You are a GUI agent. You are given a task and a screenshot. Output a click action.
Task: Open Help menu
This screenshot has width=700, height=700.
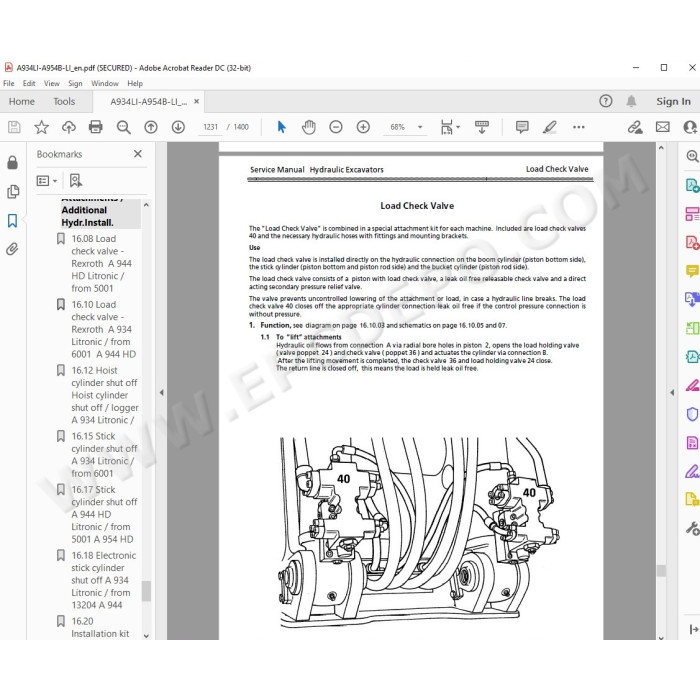point(135,83)
